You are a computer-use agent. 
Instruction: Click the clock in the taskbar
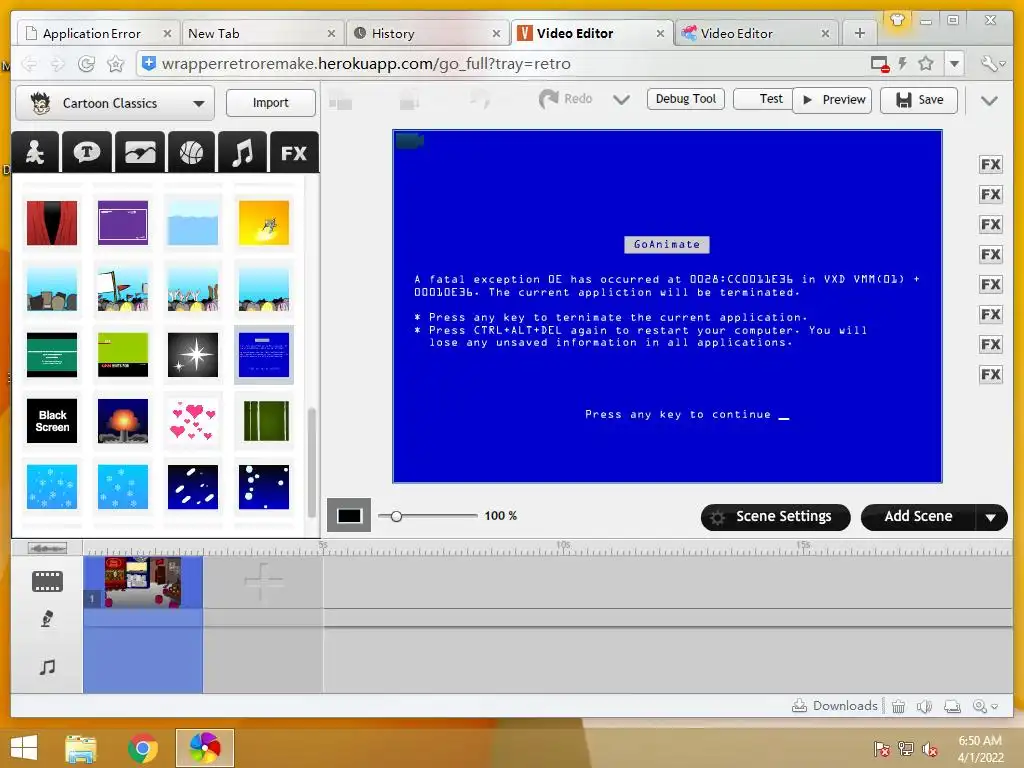[x=980, y=749]
